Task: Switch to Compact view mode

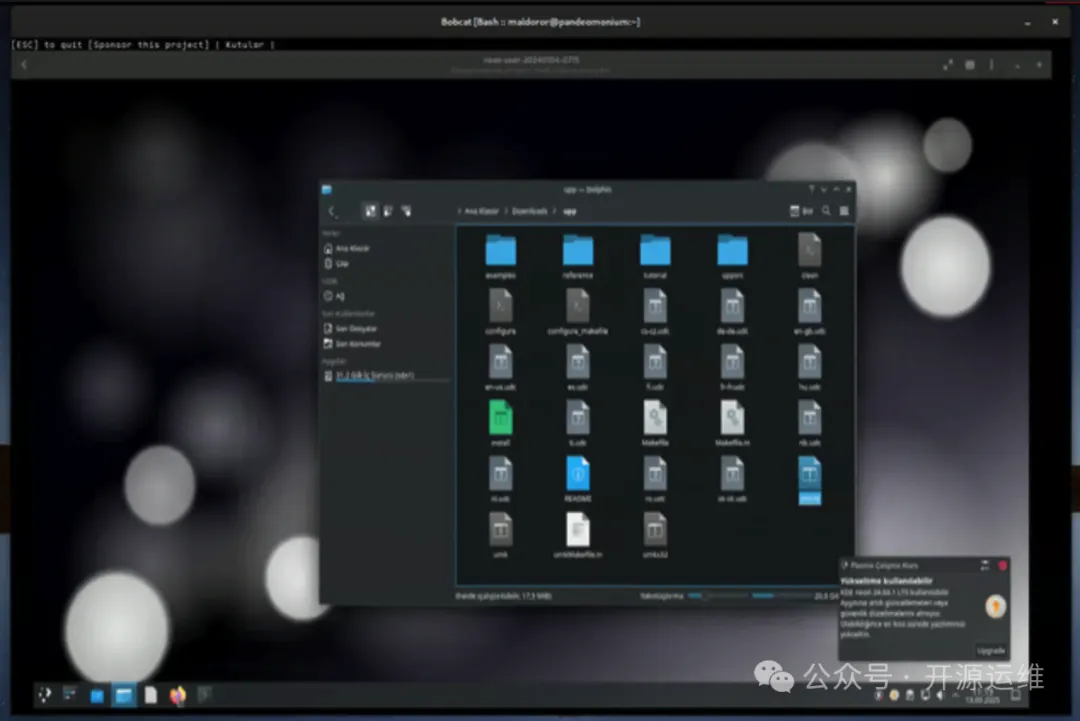Action: coord(388,211)
